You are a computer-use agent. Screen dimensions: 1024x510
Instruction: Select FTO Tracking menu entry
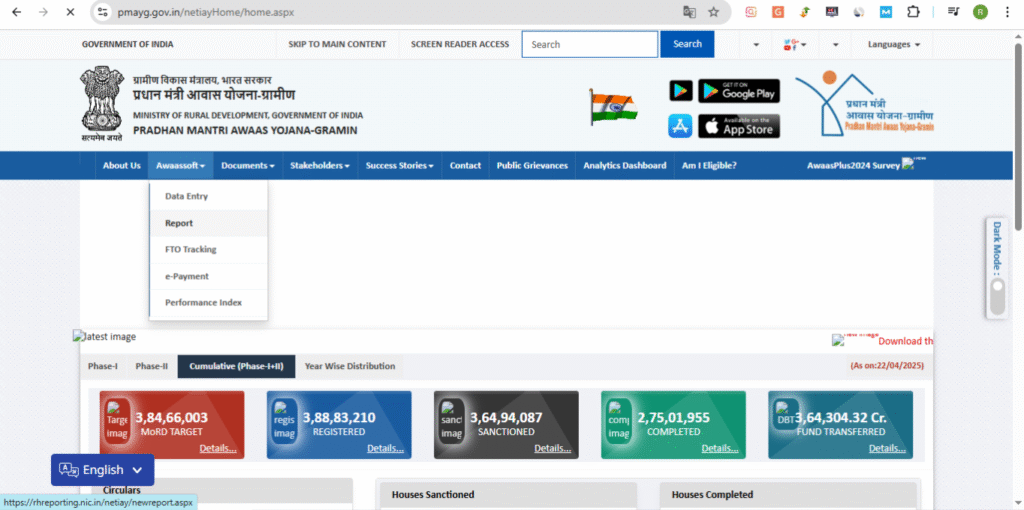click(x=208, y=249)
